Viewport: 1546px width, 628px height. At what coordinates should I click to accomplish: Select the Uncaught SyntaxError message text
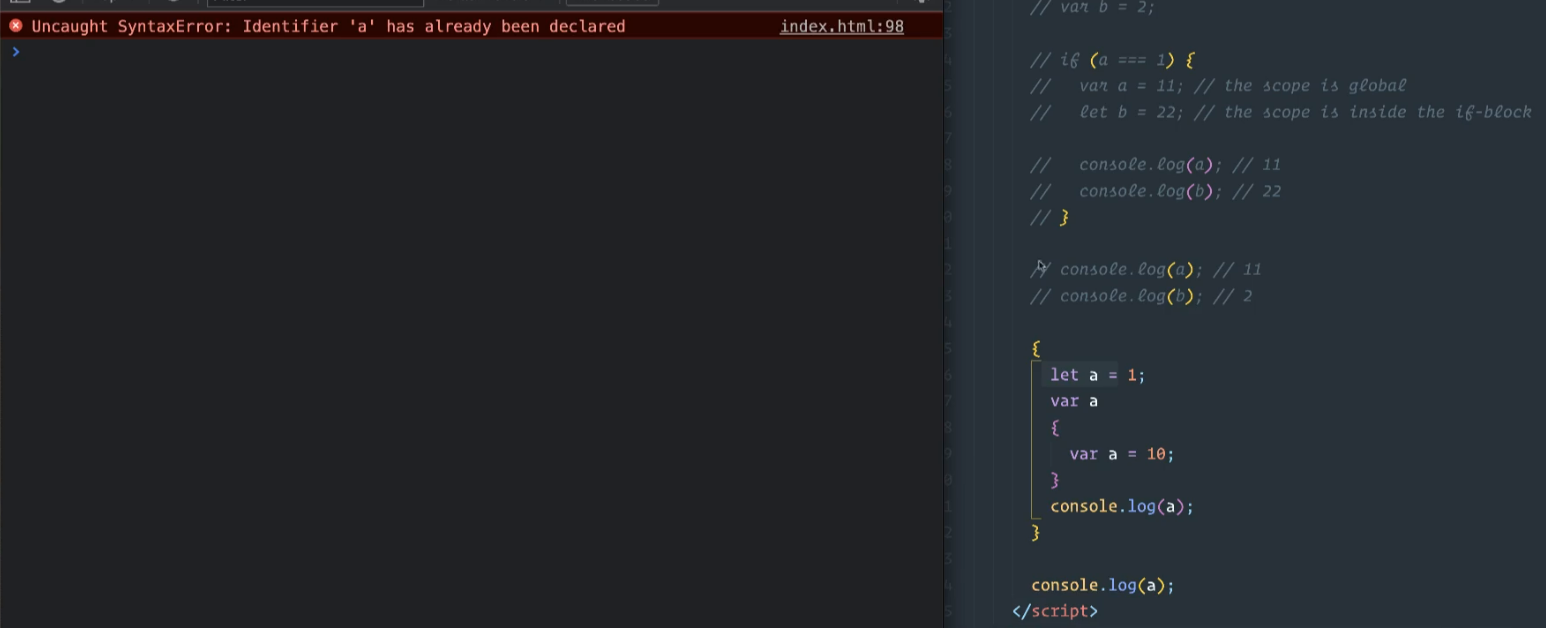tap(328, 26)
